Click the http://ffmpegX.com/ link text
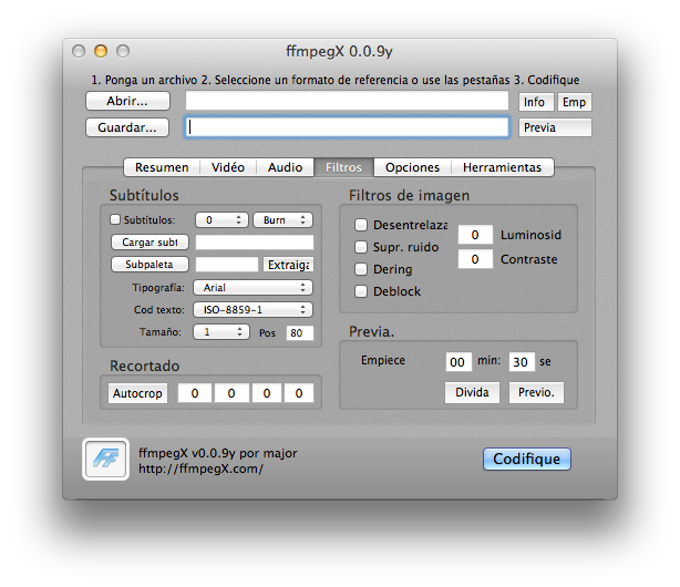The image size is (680, 587). pos(201,469)
